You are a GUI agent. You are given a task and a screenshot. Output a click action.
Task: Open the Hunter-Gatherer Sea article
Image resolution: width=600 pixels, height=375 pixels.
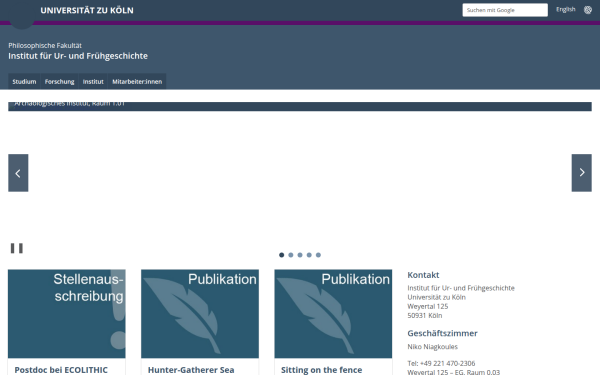(x=191, y=370)
